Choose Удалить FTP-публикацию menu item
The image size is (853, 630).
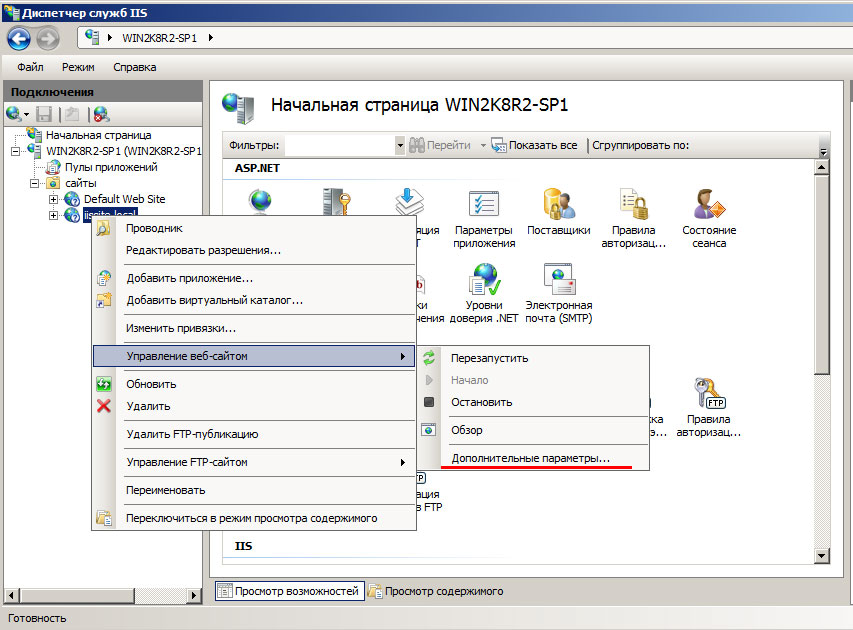coord(254,434)
